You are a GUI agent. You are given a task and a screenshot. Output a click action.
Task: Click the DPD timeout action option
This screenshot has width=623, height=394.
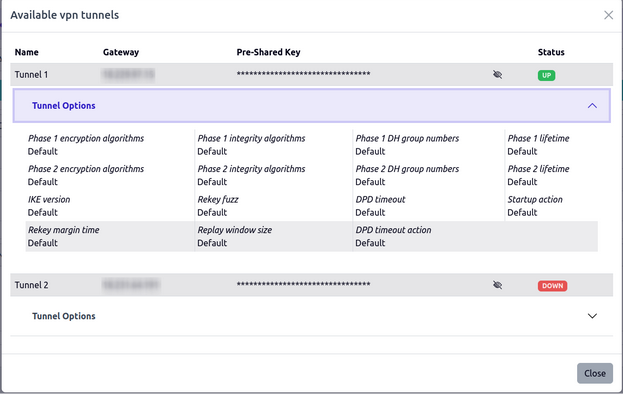393,236
